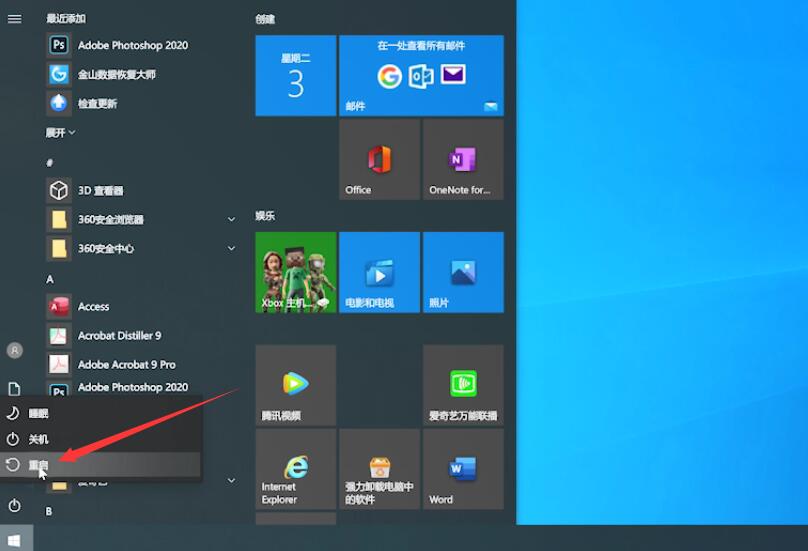Open the 腾讯视频 tile
The height and width of the screenshot is (551, 808).
click(x=296, y=385)
